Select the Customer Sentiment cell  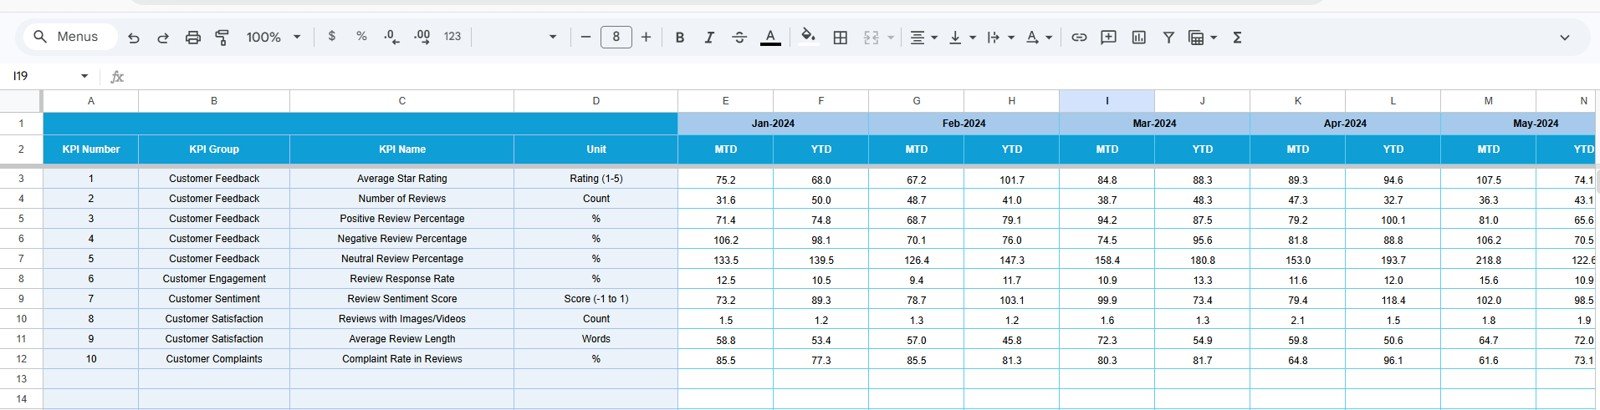(214, 299)
